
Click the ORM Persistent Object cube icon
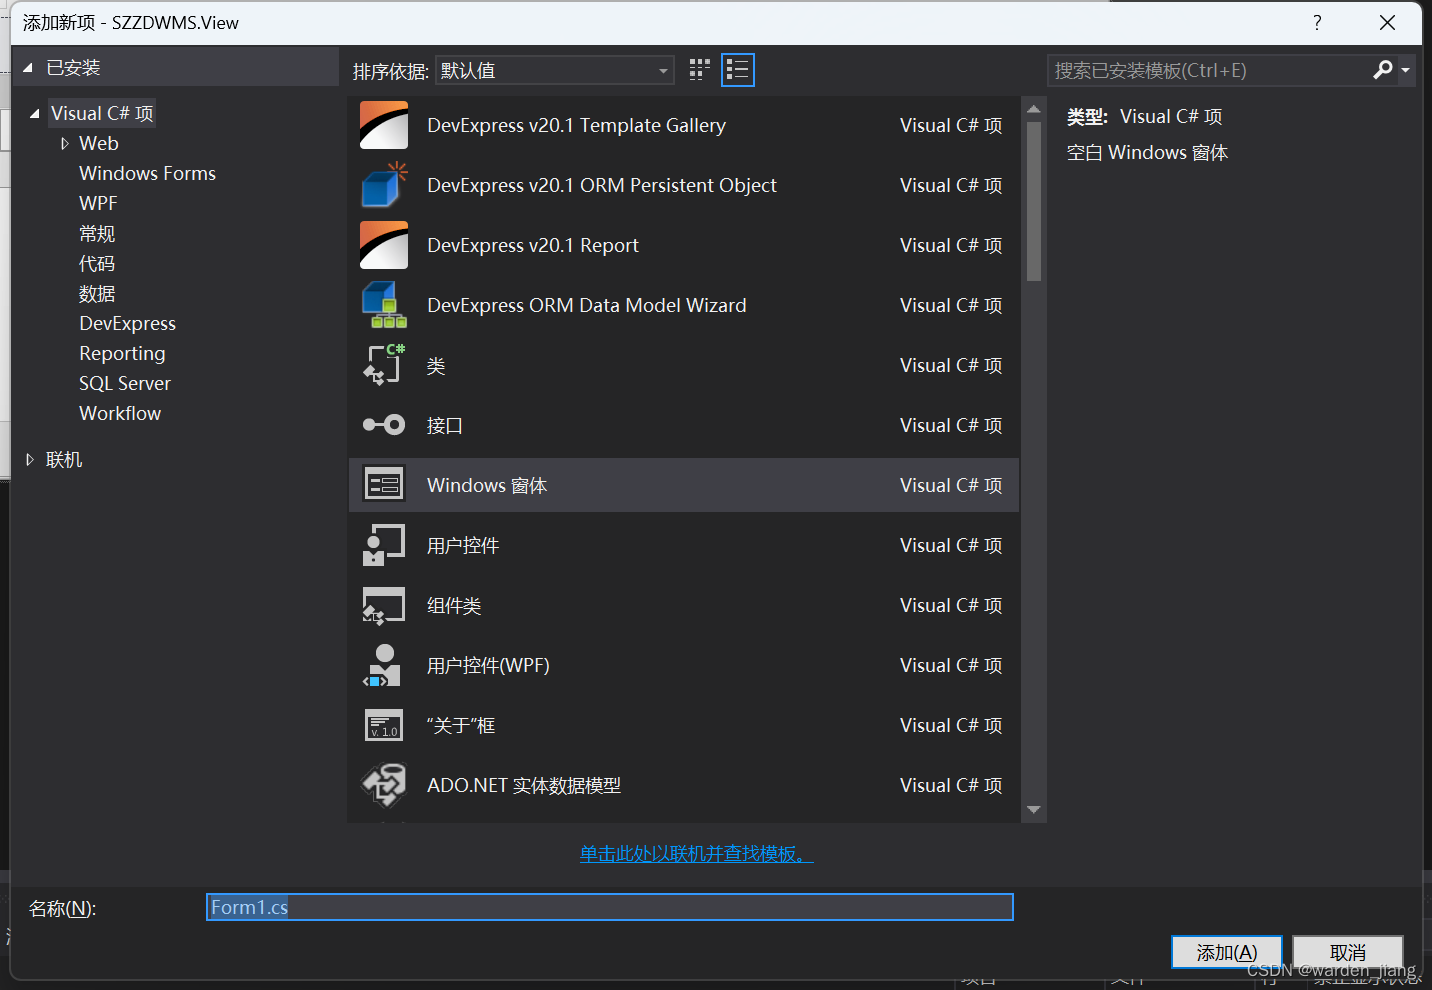tap(384, 185)
